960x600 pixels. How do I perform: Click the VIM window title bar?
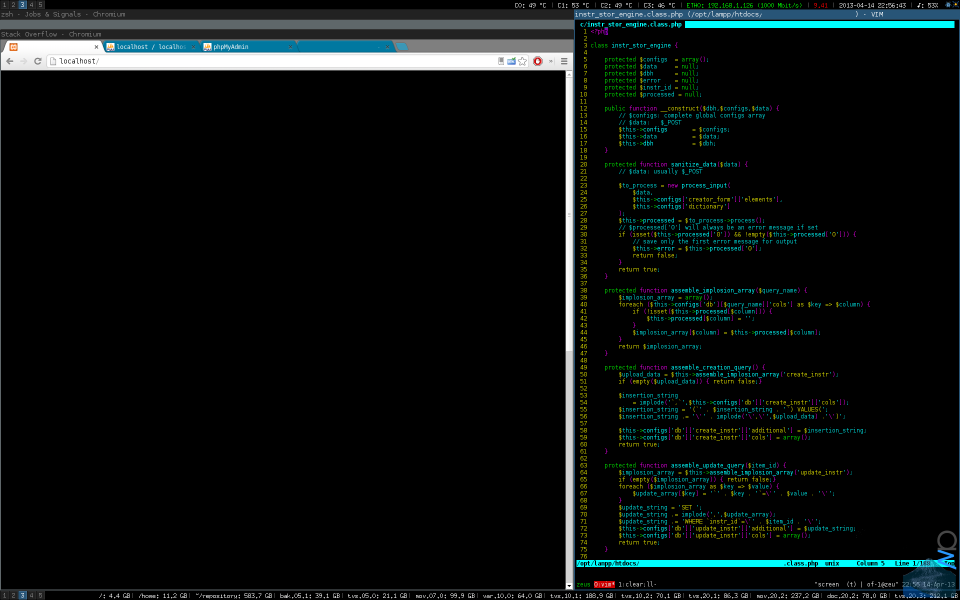click(767, 14)
